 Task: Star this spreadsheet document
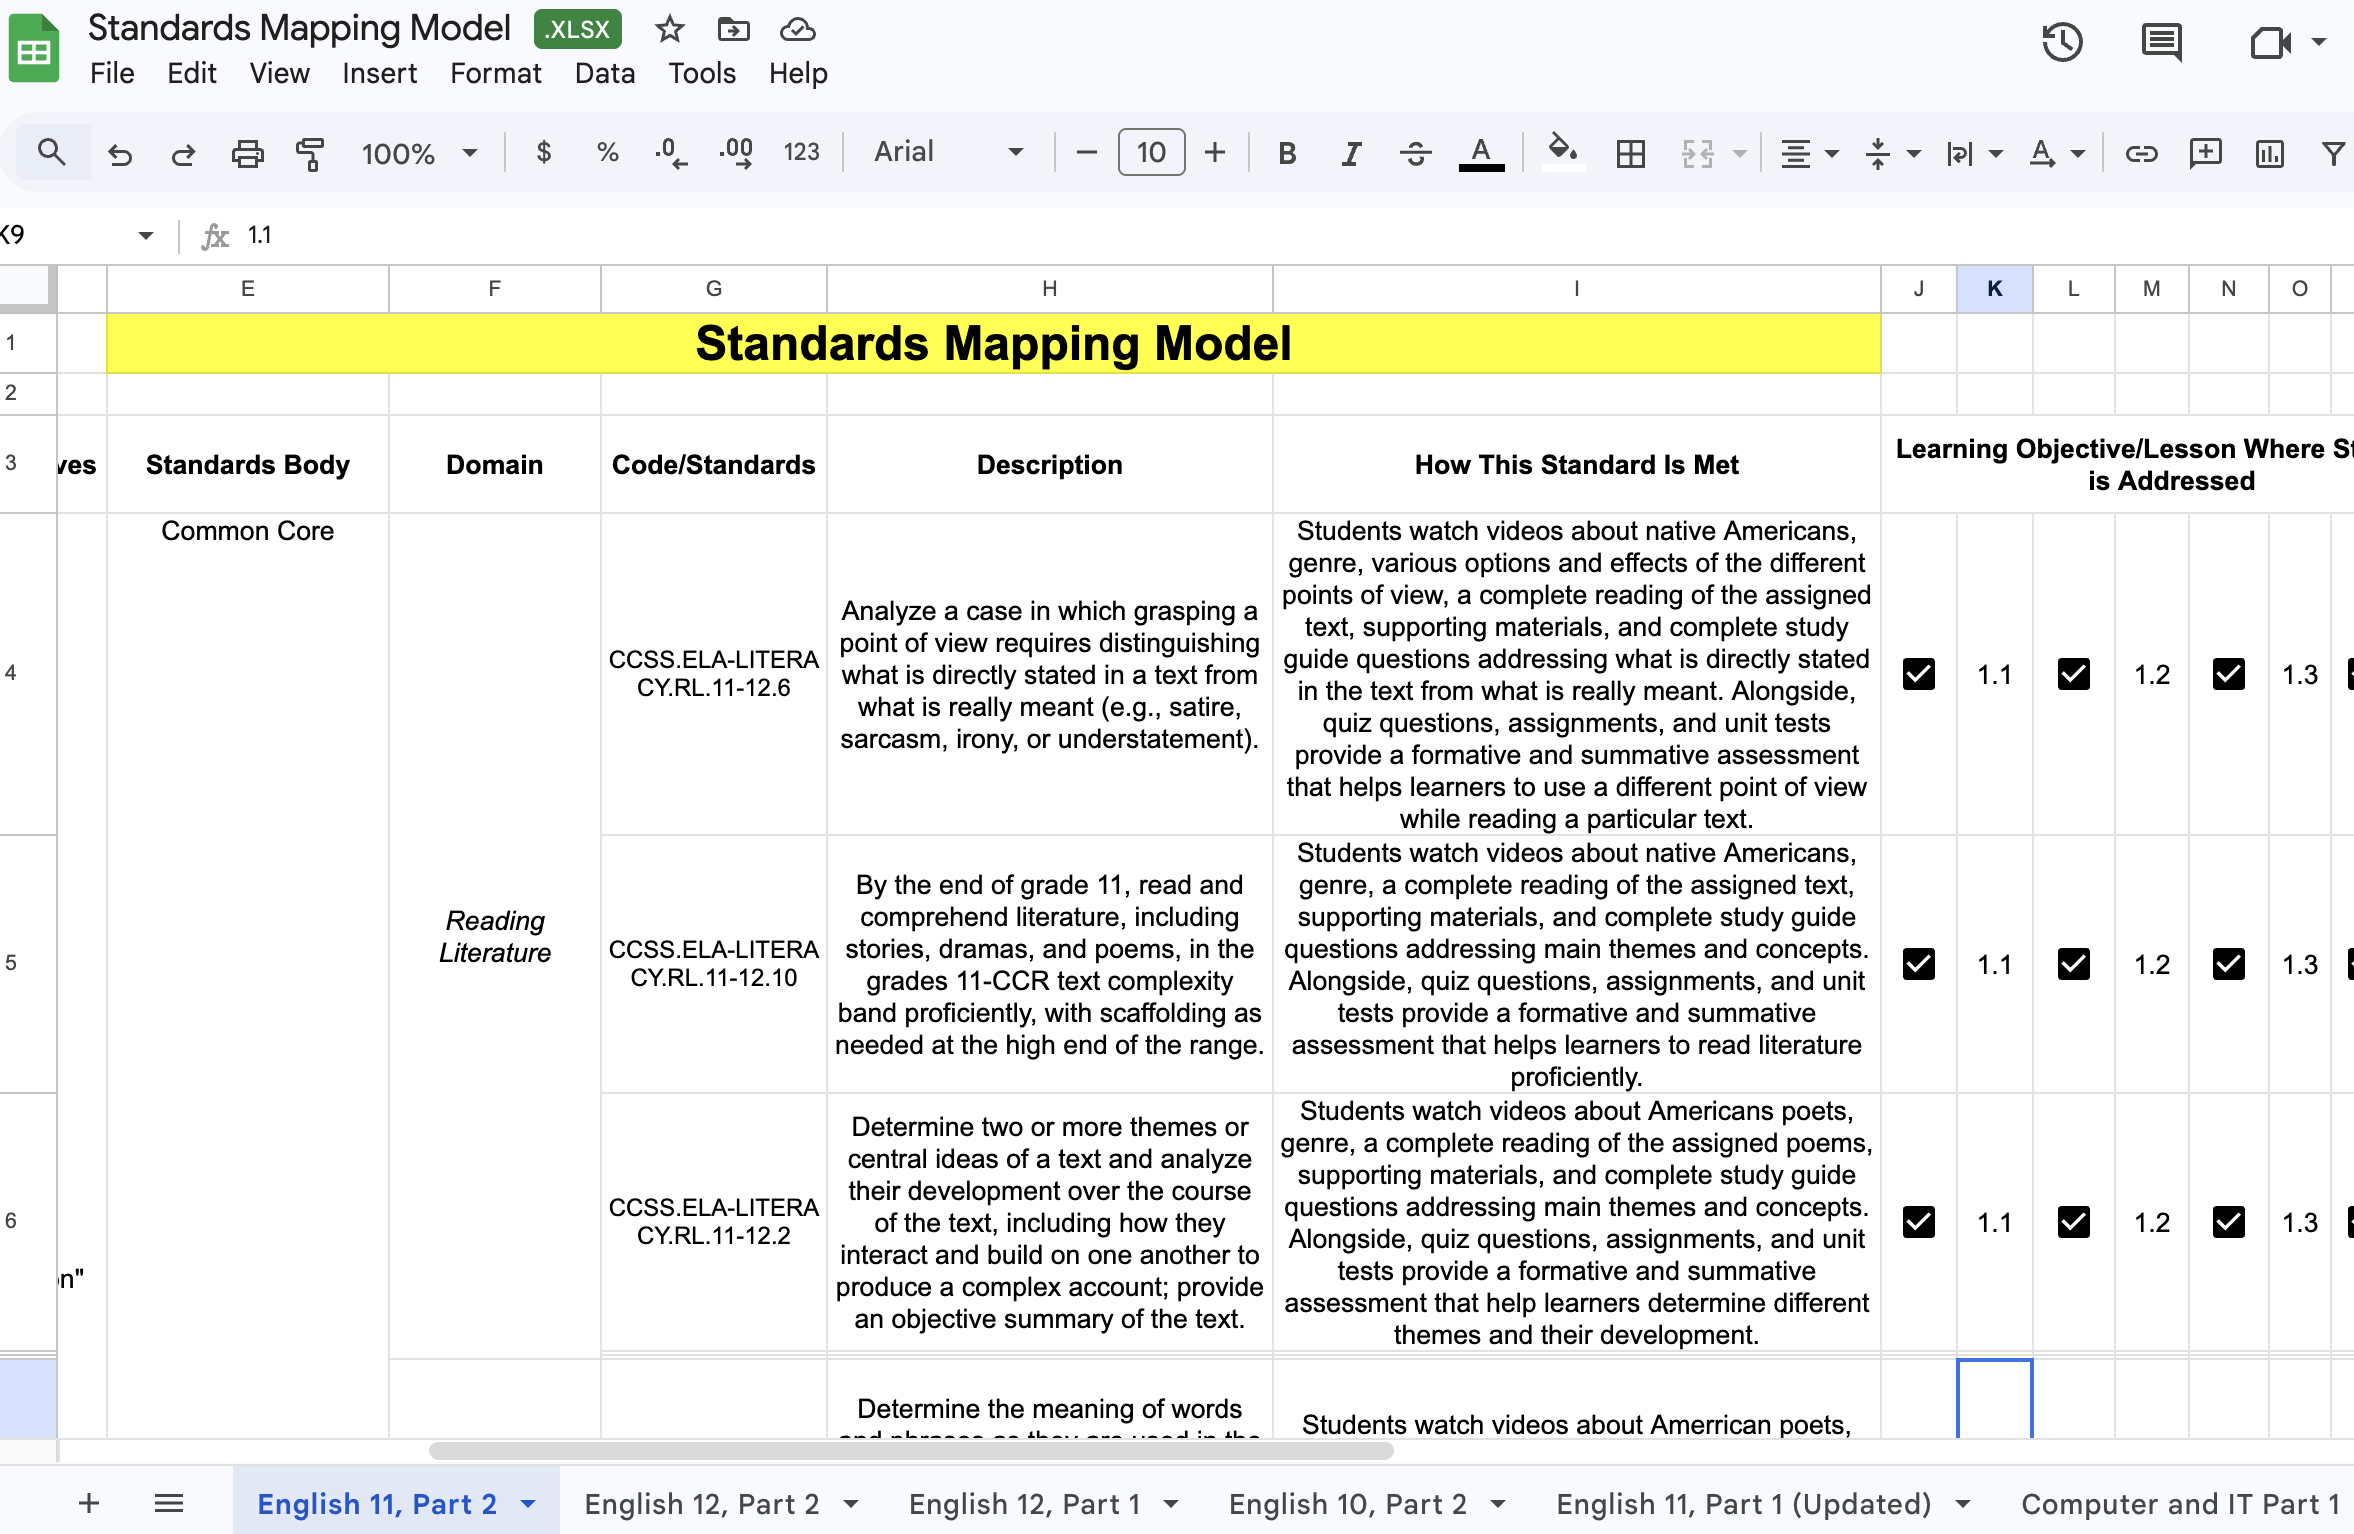[669, 30]
